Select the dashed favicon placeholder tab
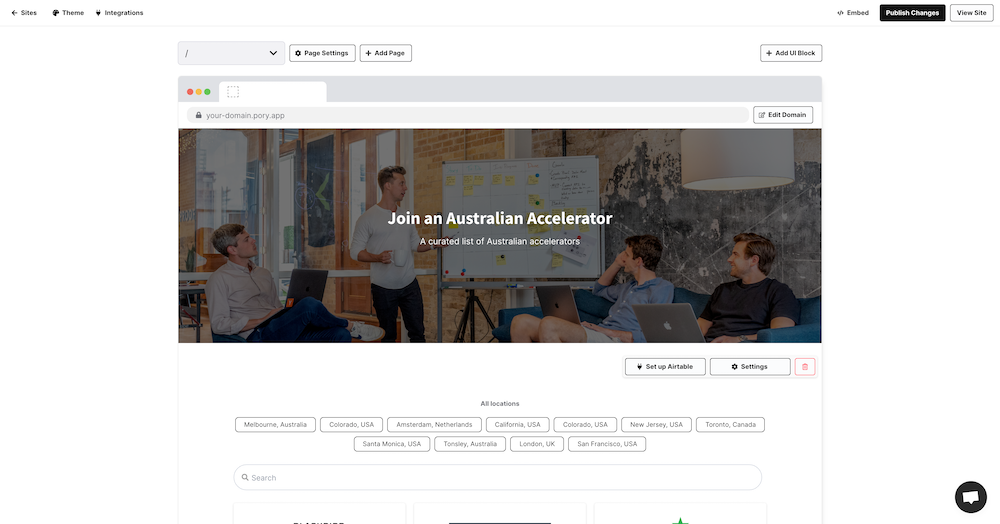Viewport: 1000px width, 524px height. tap(272, 92)
